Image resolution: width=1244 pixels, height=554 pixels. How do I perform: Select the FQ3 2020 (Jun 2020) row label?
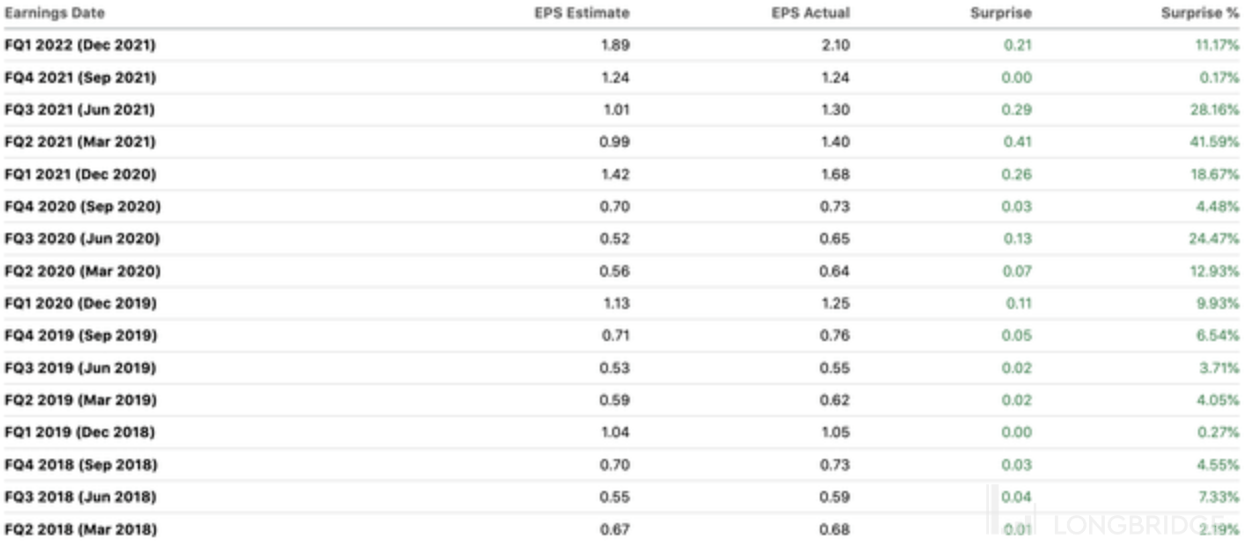point(82,239)
